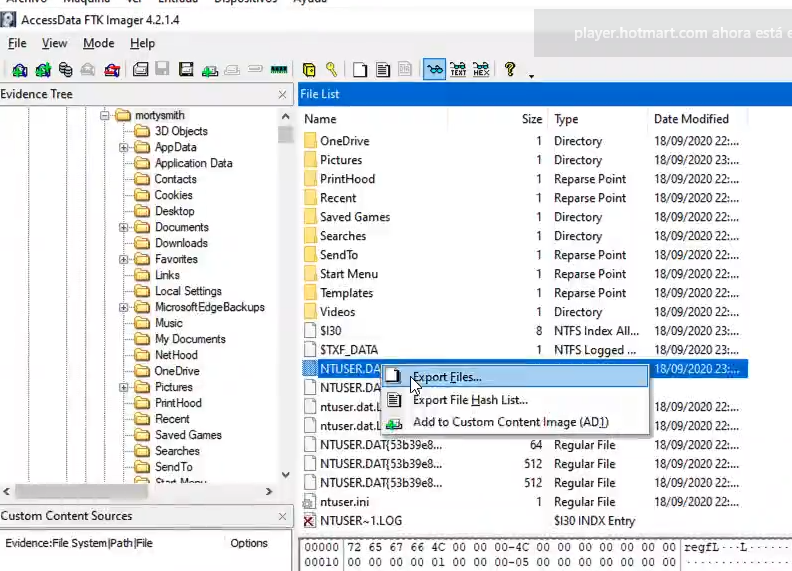The image size is (792, 571).
Task: Select 3D Objects folder in tree
Action: tap(181, 131)
